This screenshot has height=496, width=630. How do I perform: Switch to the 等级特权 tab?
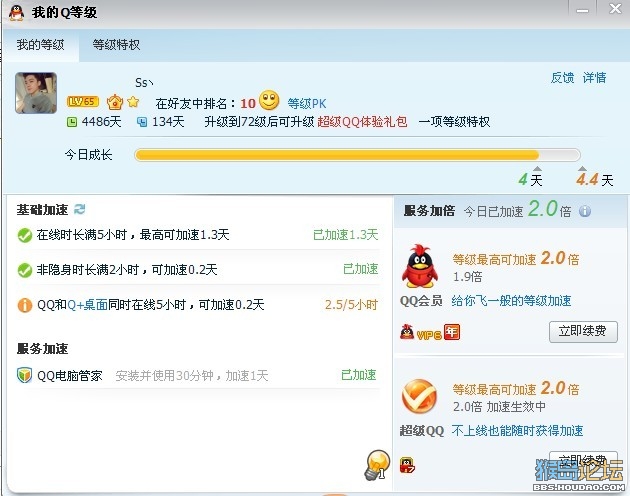tap(116, 45)
